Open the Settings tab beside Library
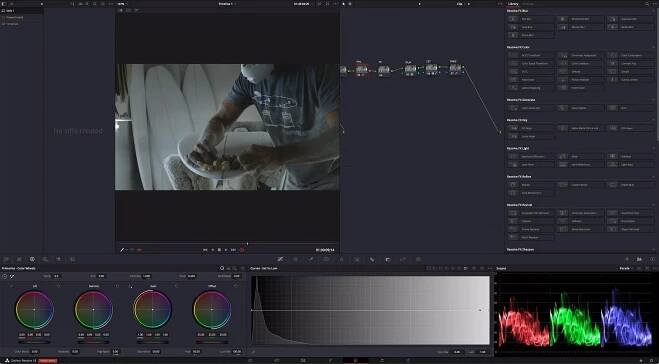The width and height of the screenshot is (659, 364). [527, 4]
